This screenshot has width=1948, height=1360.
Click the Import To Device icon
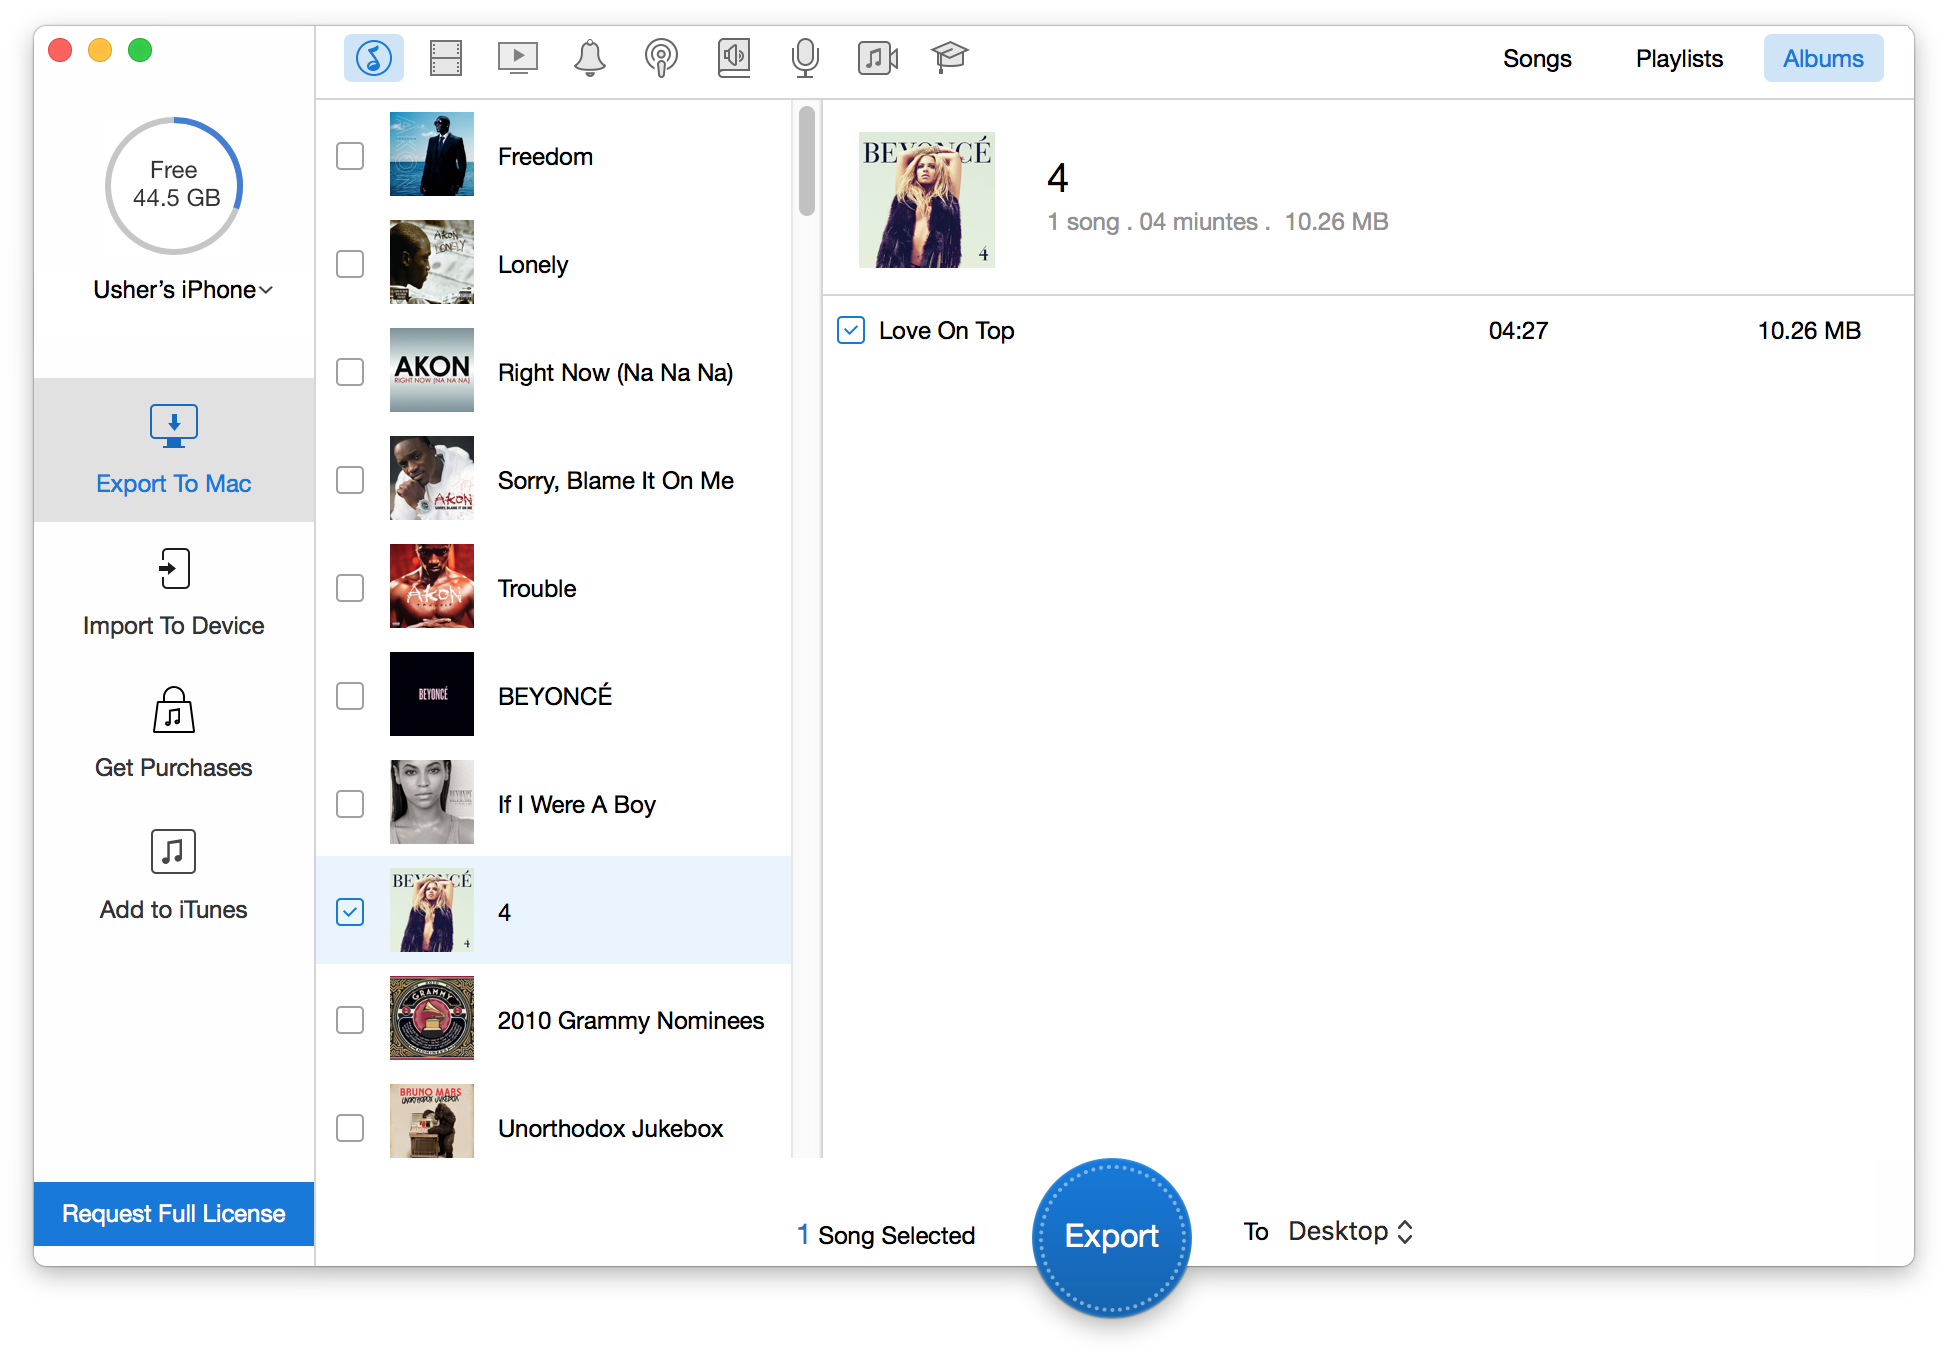tap(174, 568)
